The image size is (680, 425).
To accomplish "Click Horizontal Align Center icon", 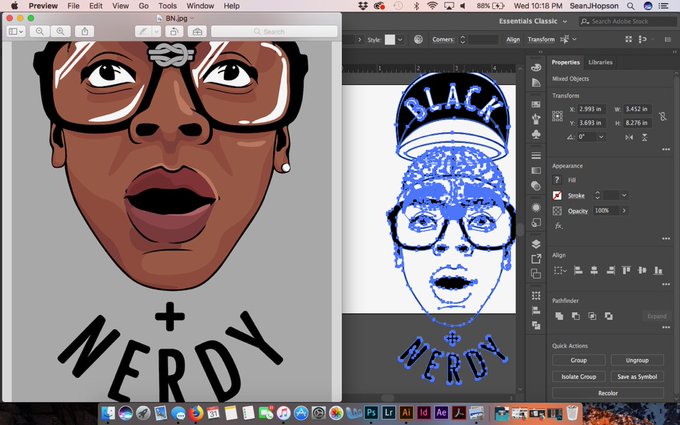I will [x=594, y=271].
